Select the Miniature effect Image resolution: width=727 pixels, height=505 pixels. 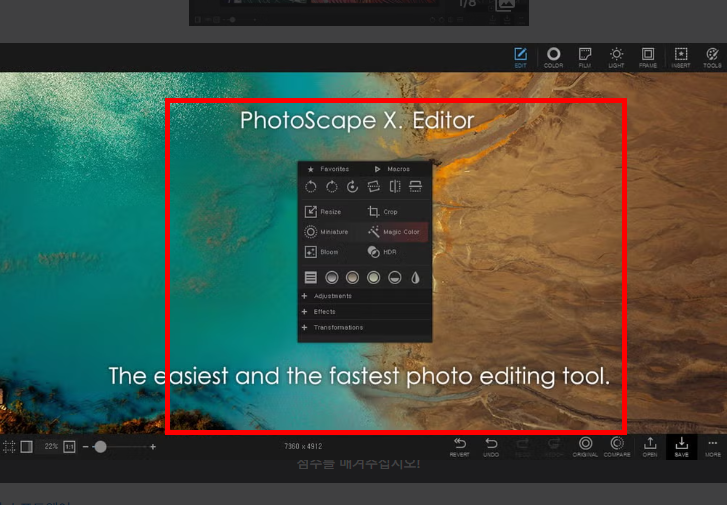click(326, 231)
